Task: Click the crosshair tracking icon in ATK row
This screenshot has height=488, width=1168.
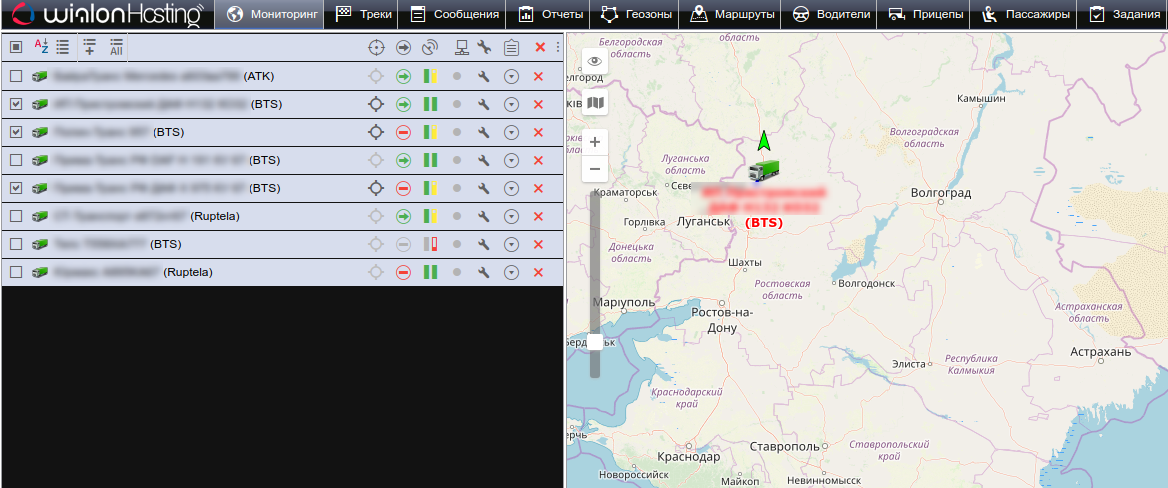Action: pos(376,76)
